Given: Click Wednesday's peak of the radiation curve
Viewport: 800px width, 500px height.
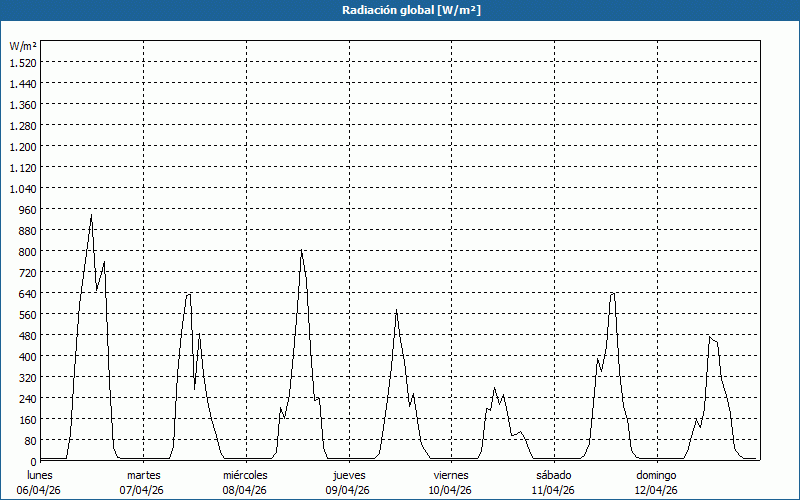Looking at the screenshot, I should [301, 250].
